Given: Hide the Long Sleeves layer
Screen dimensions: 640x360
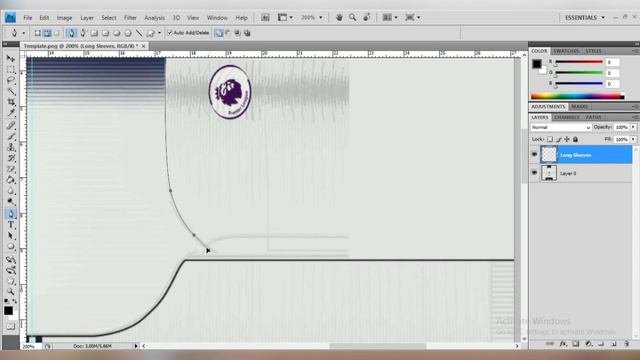Looking at the screenshot, I should (534, 155).
